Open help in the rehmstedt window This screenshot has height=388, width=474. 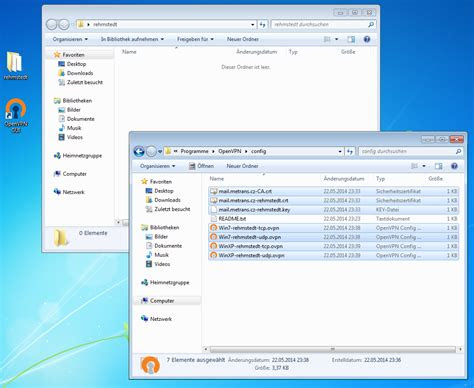[x=367, y=39]
